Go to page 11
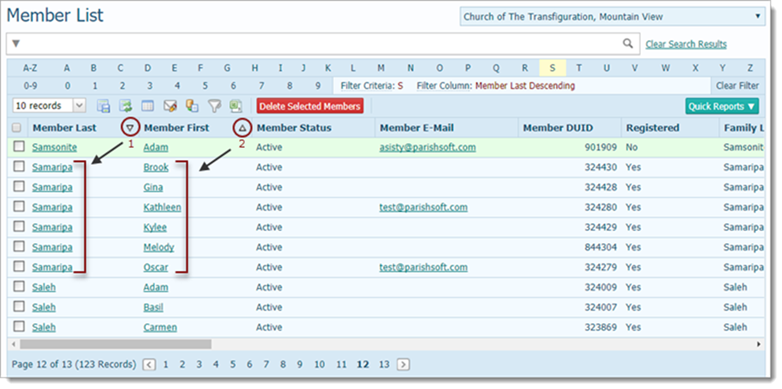Screen dimensions: 782x389 tap(341, 365)
